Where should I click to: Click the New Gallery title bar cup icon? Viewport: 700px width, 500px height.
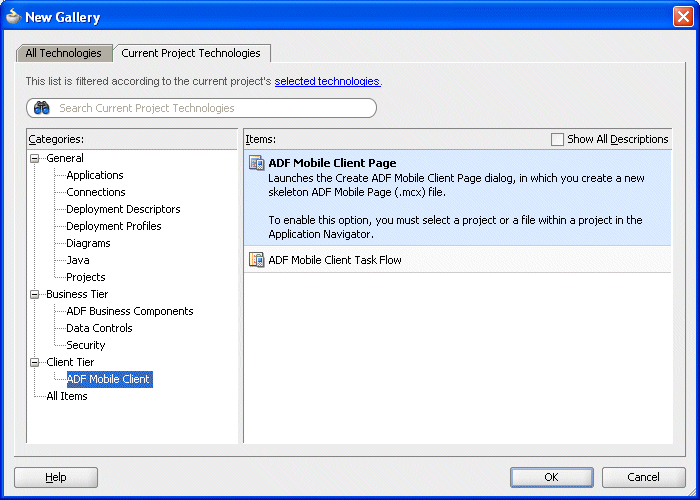pyautogui.click(x=13, y=17)
